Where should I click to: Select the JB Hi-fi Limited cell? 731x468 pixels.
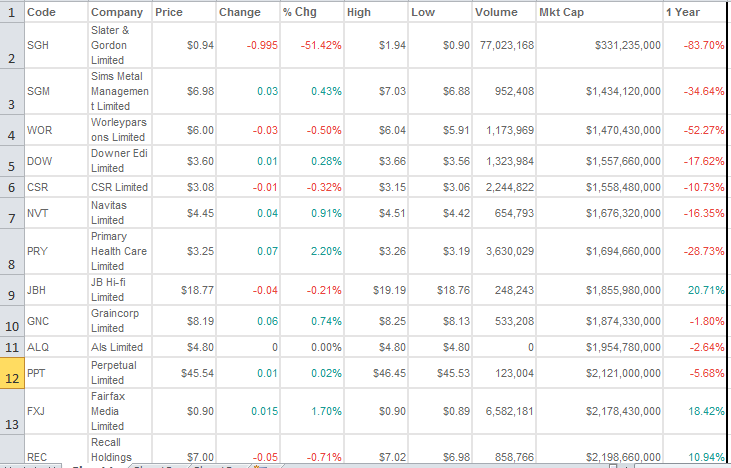[120, 290]
